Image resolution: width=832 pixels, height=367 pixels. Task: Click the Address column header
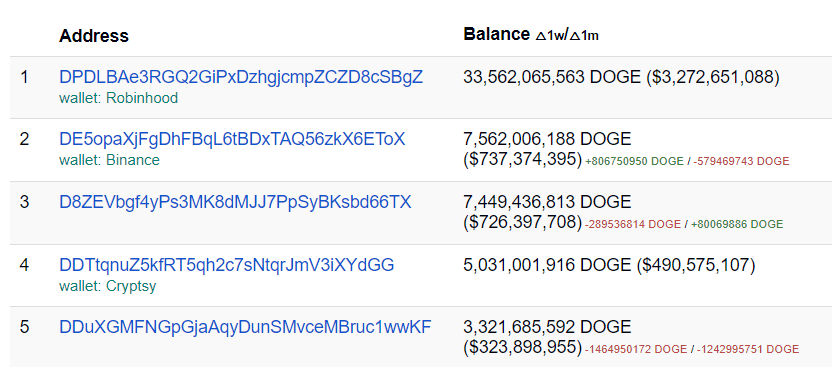click(94, 36)
